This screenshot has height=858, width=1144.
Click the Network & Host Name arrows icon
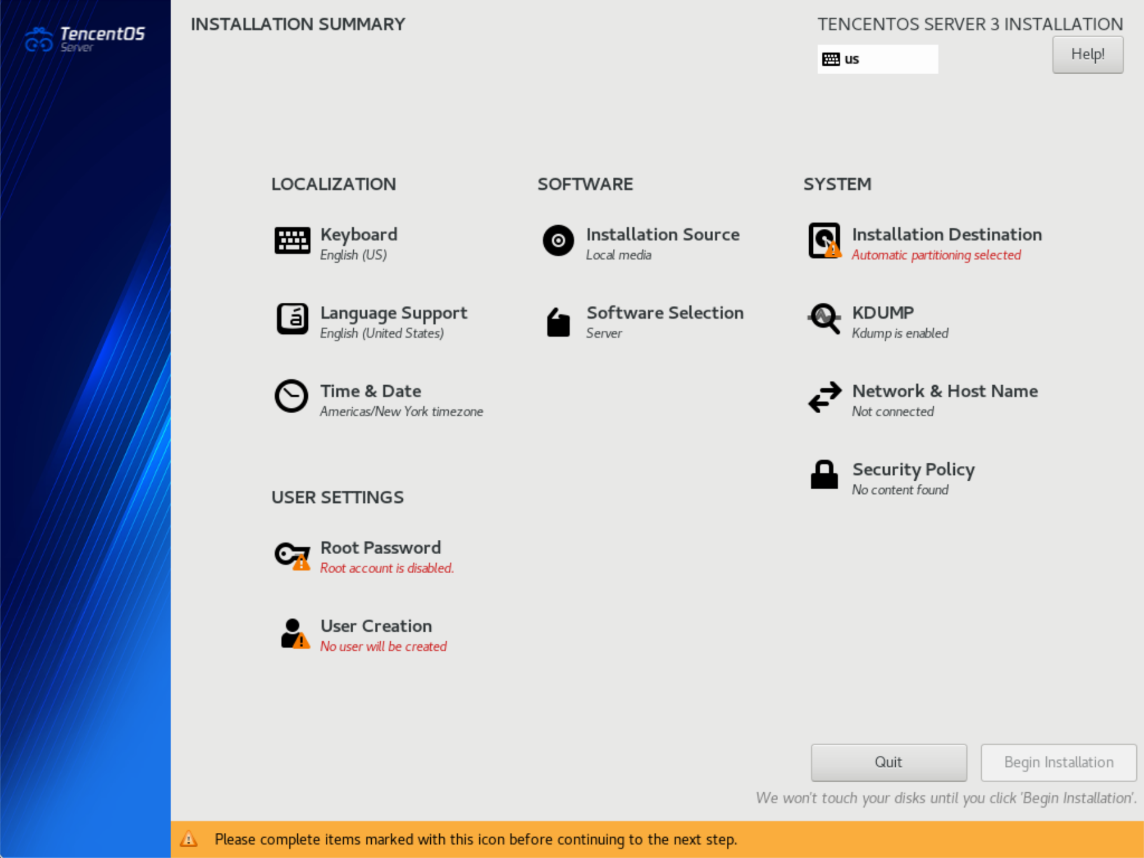pyautogui.click(x=824, y=398)
